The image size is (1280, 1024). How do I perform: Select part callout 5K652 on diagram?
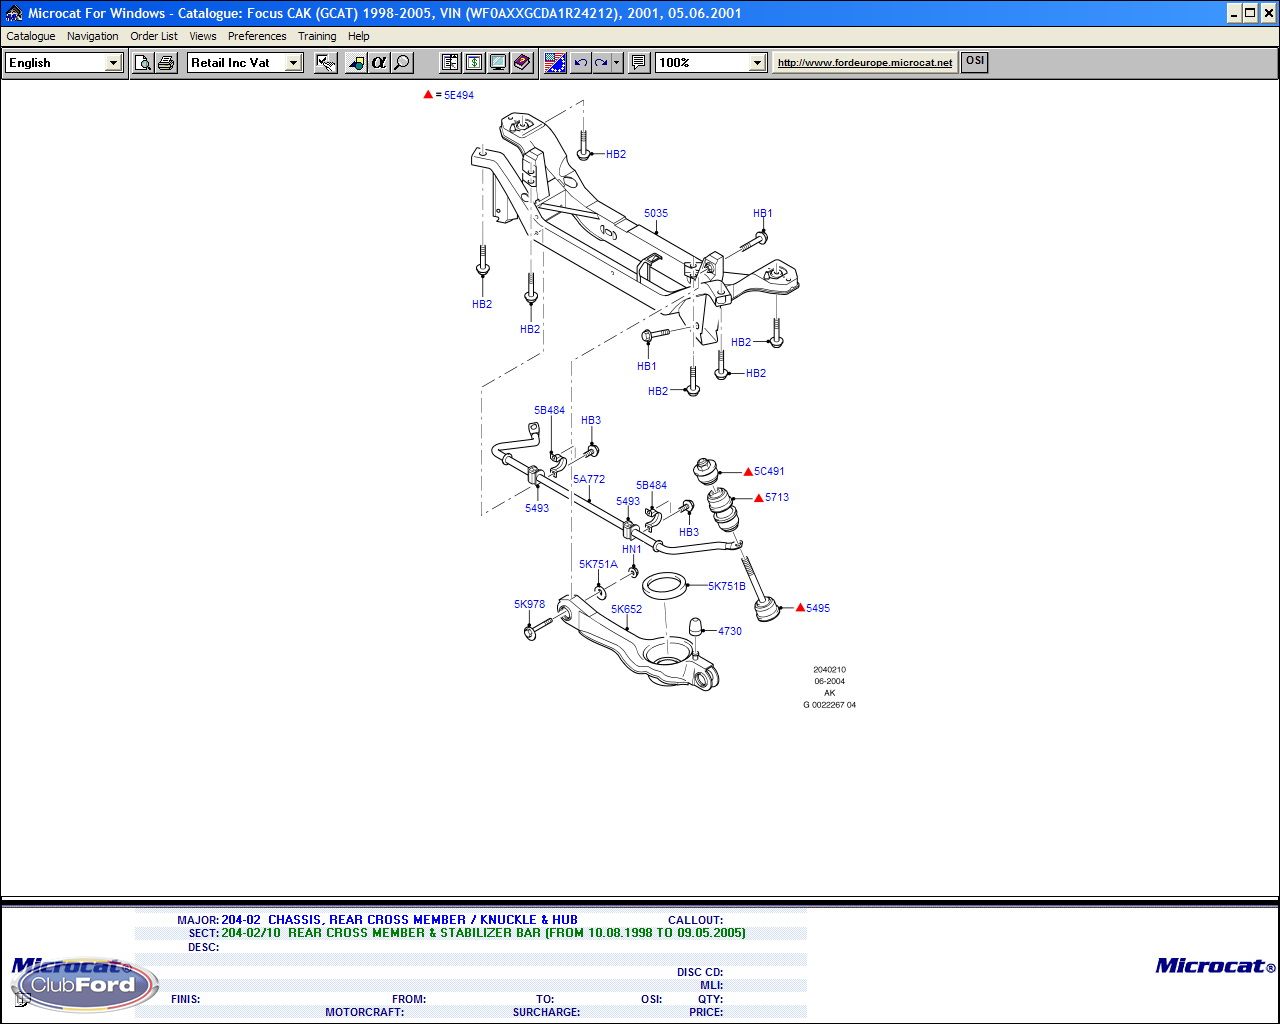627,609
